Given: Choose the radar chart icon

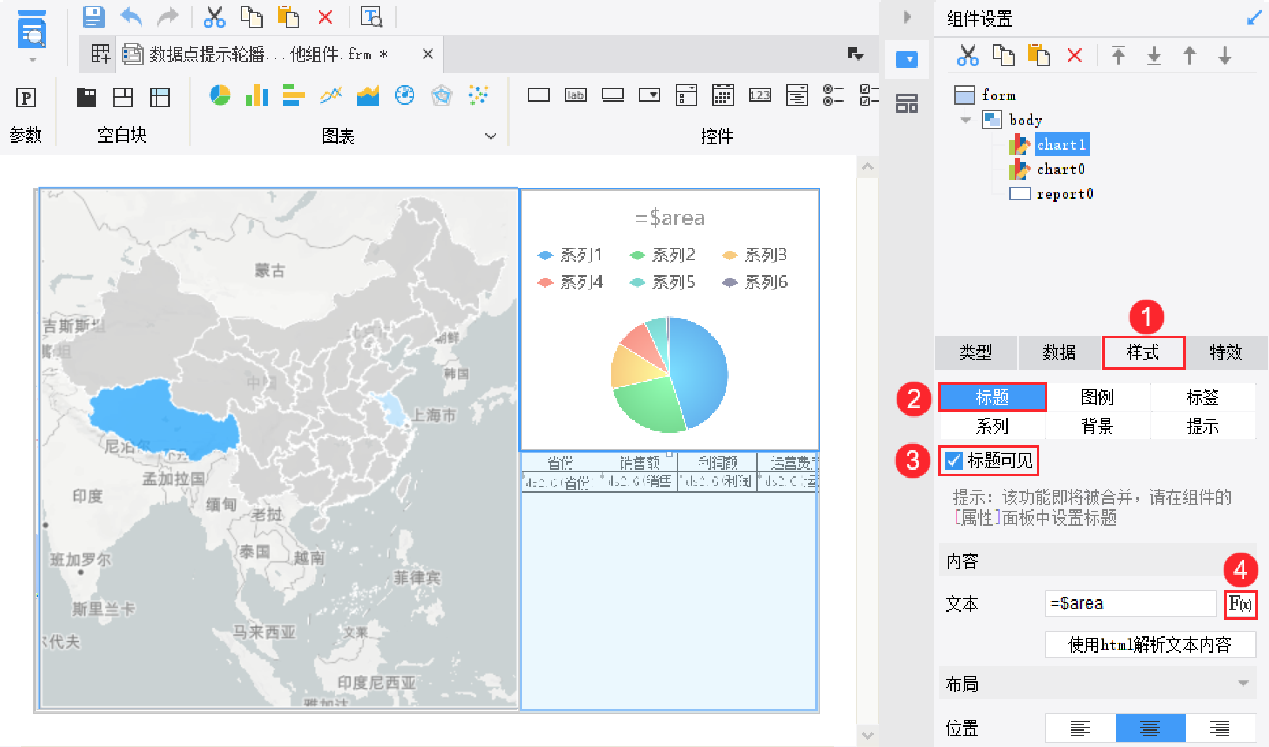Looking at the screenshot, I should click(x=441, y=95).
